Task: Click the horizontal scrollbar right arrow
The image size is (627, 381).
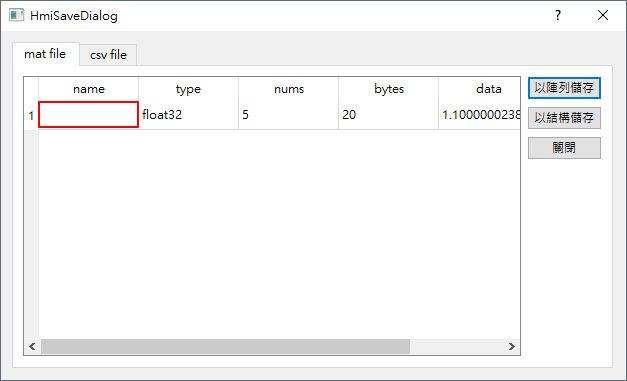Action: pos(512,347)
